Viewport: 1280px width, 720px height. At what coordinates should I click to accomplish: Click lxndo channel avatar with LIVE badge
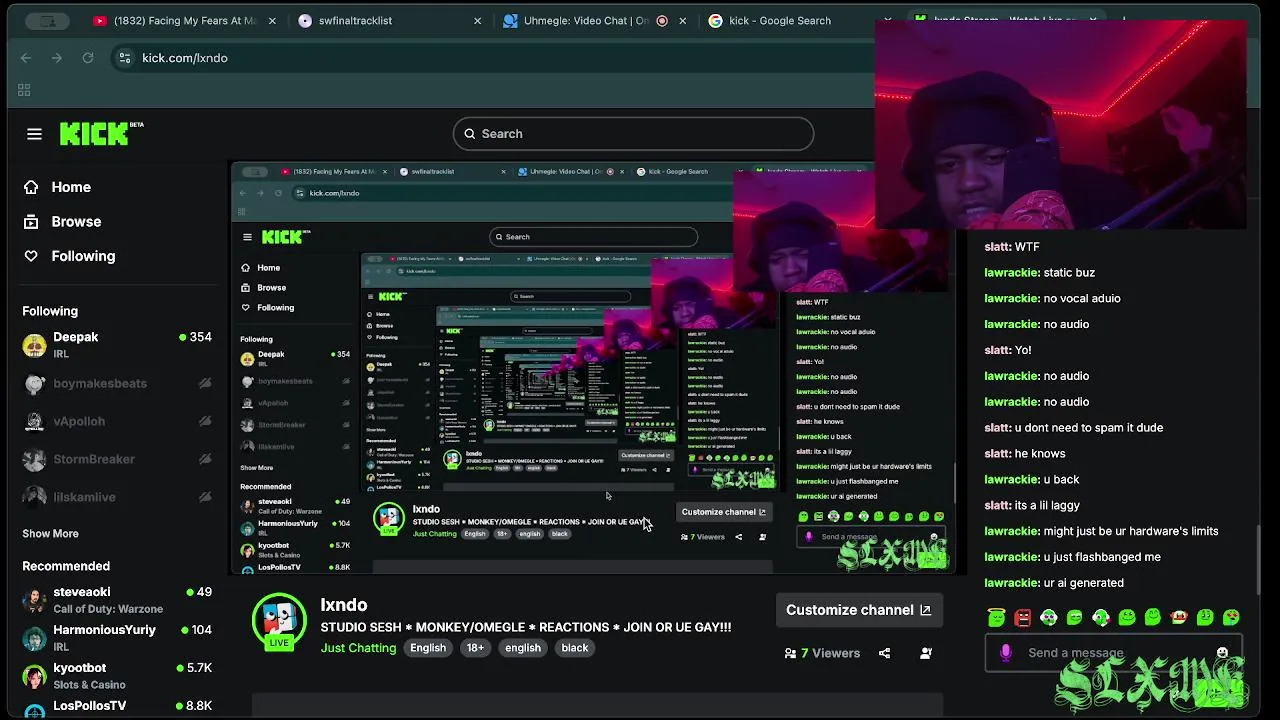click(x=279, y=622)
